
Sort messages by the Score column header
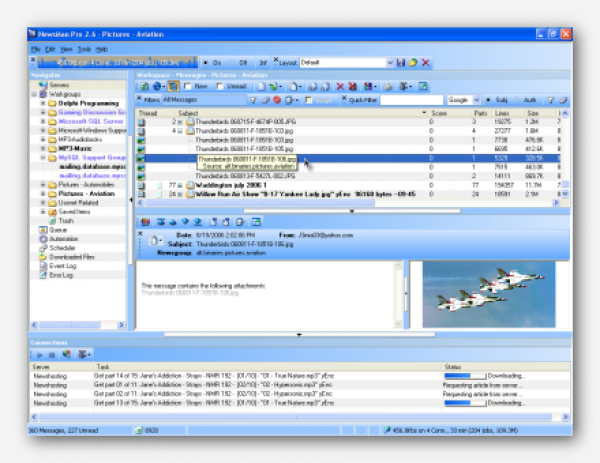[x=448, y=113]
